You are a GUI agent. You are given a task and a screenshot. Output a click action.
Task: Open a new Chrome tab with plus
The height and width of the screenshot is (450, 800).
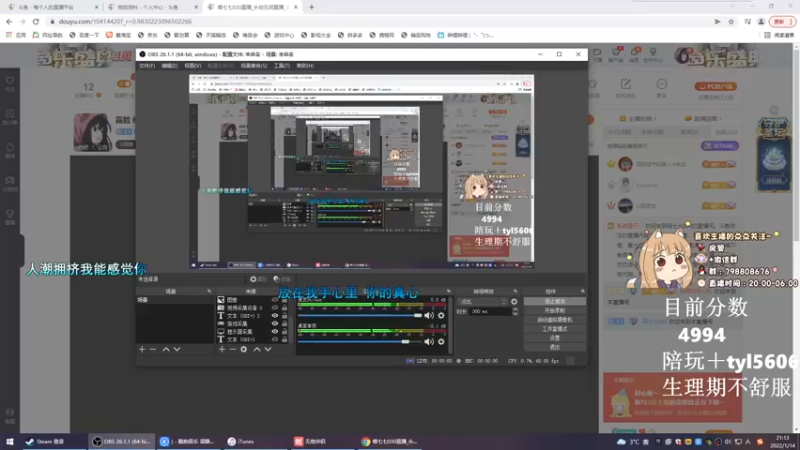pyautogui.click(x=311, y=7)
